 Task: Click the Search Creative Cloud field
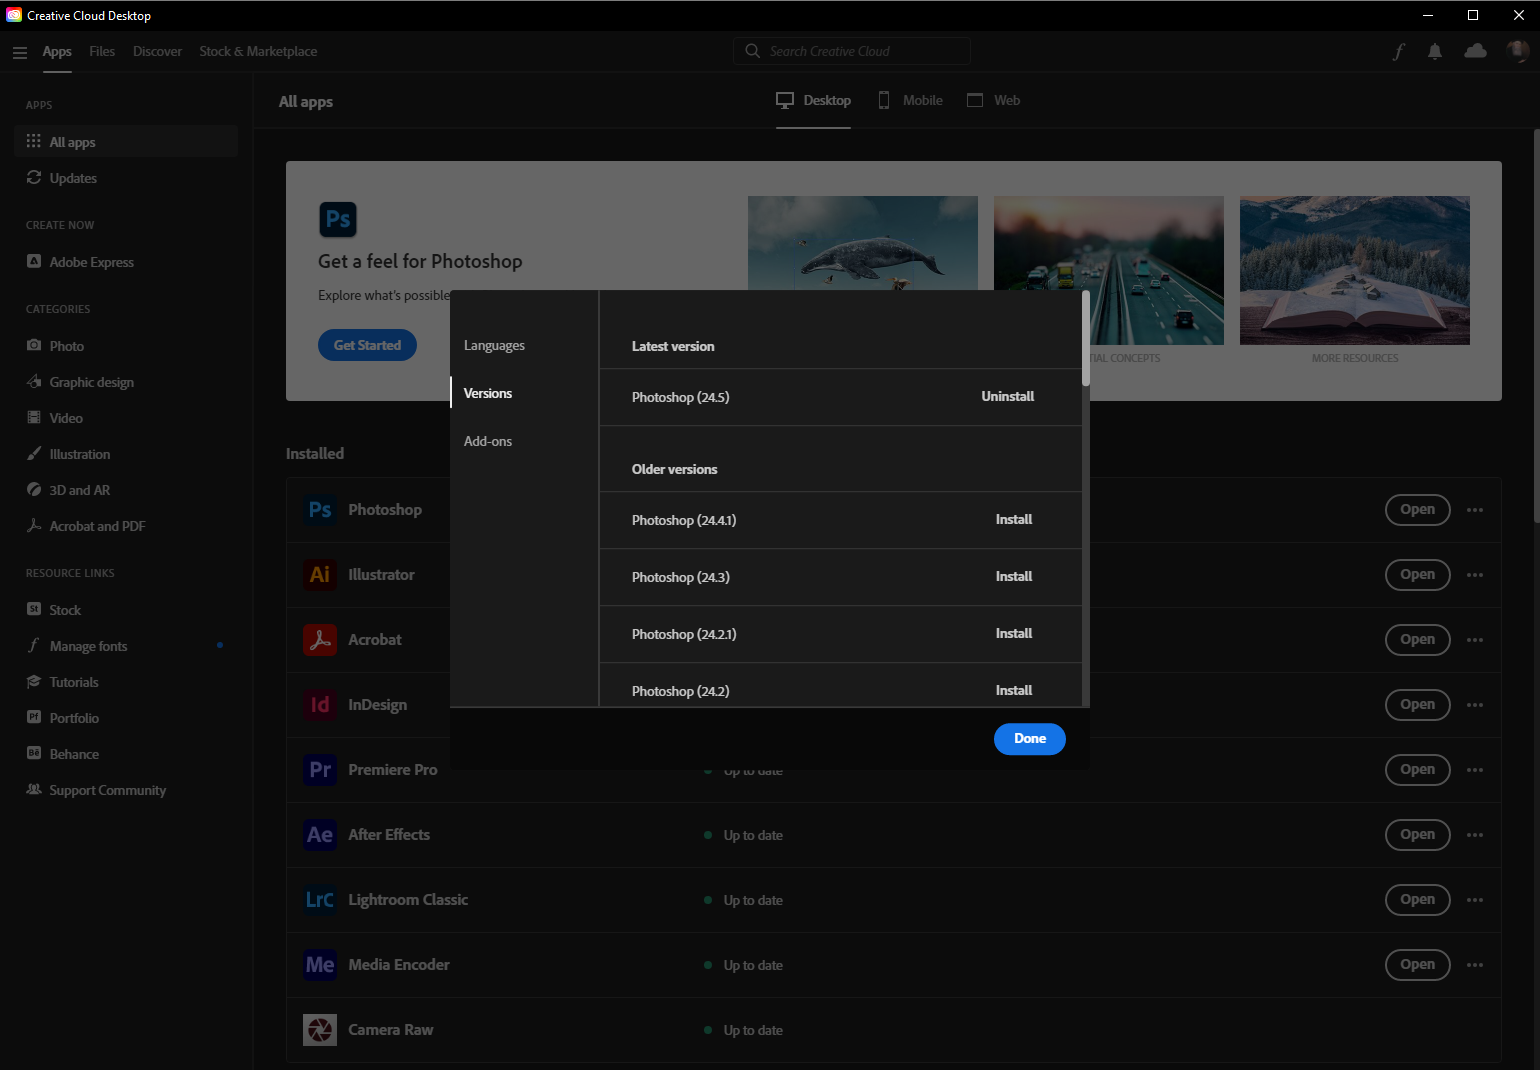(x=851, y=50)
